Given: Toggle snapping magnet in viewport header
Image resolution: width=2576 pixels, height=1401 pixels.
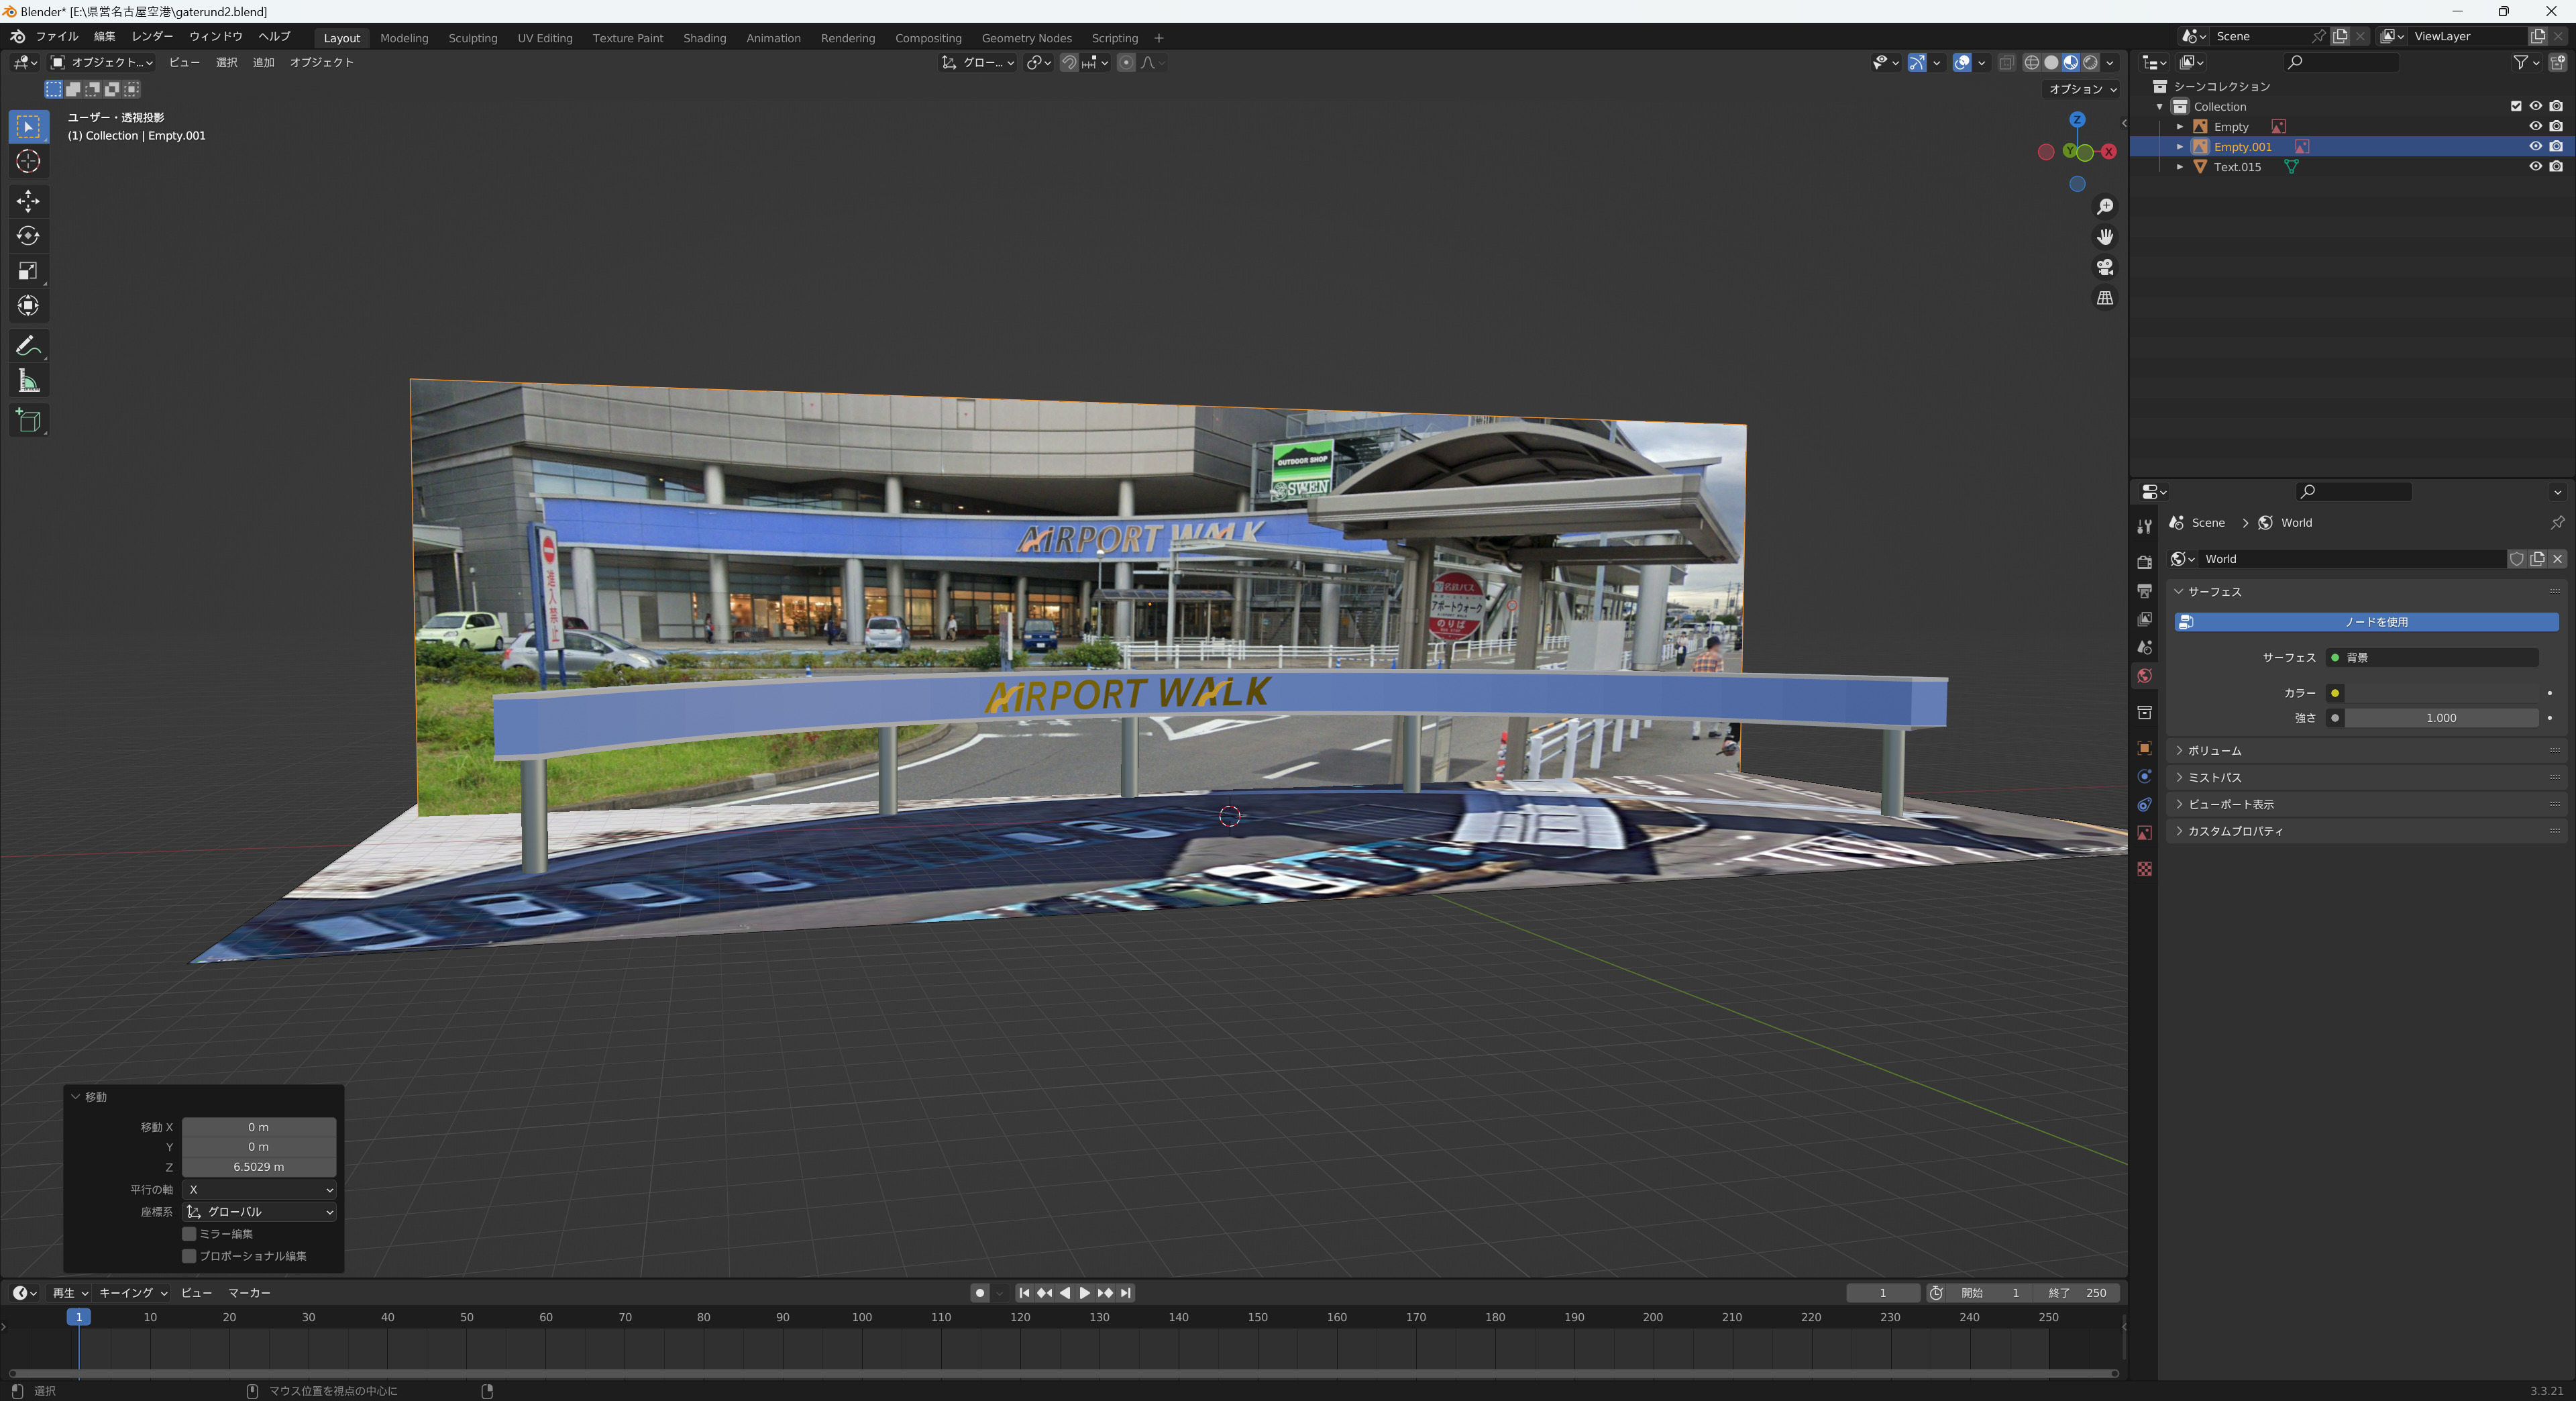Looking at the screenshot, I should point(1069,62).
